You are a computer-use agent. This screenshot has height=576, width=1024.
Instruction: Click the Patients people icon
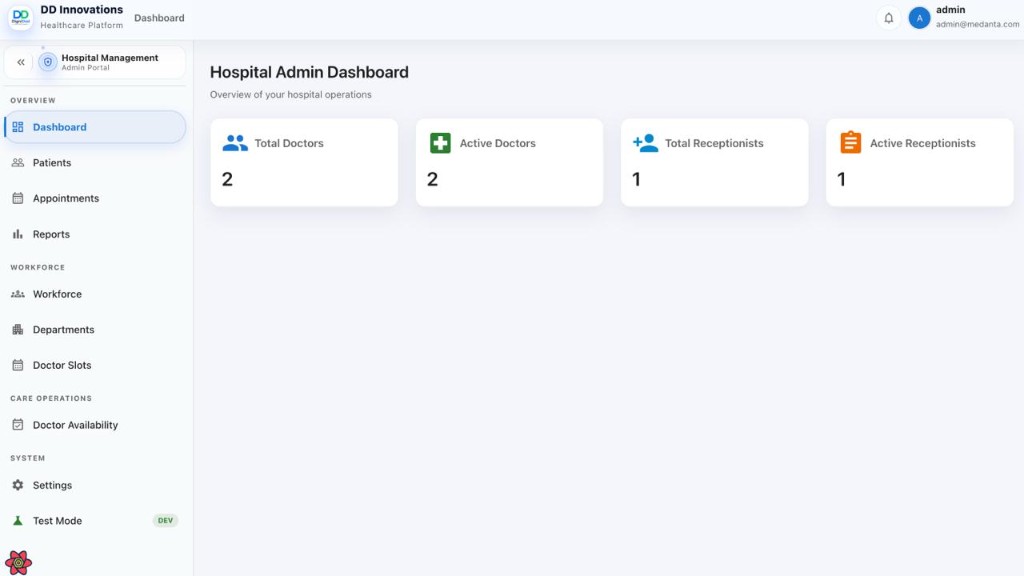pos(18,163)
